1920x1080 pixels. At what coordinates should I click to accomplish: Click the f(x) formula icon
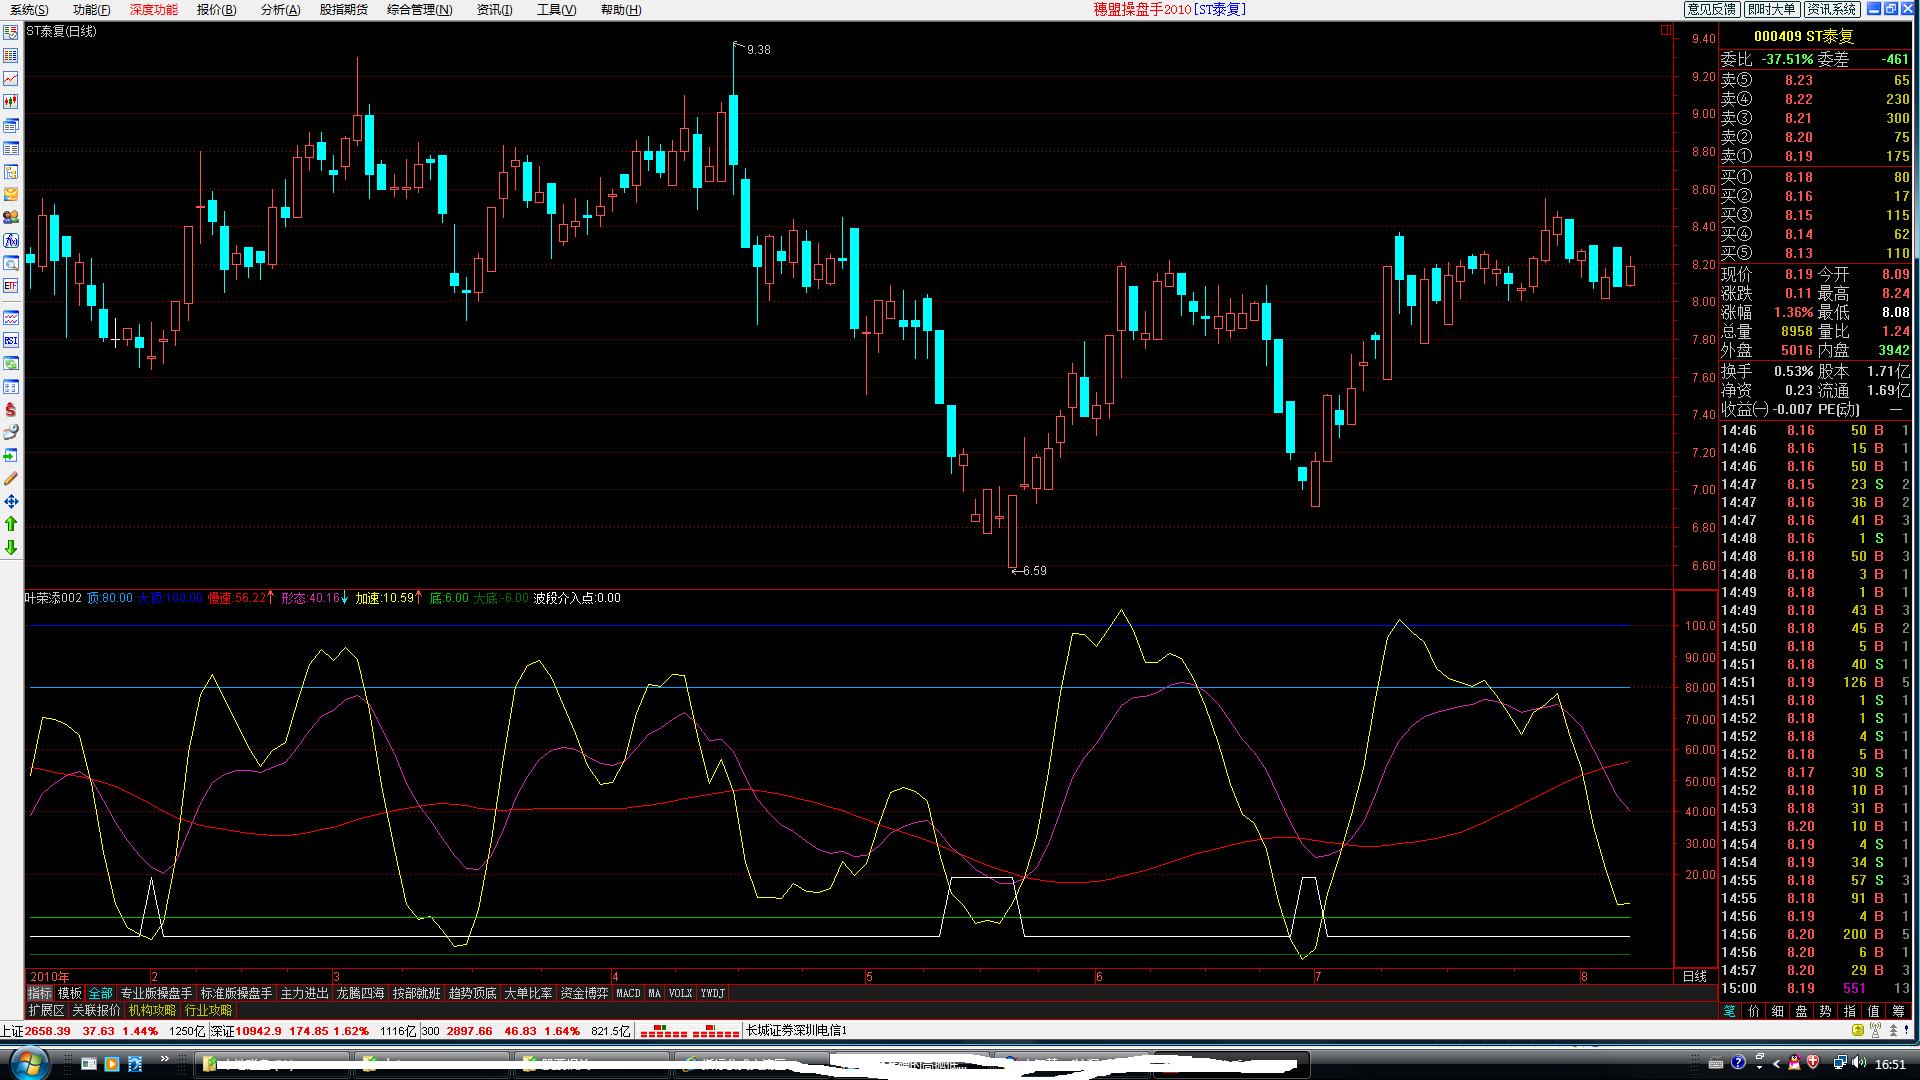point(11,240)
